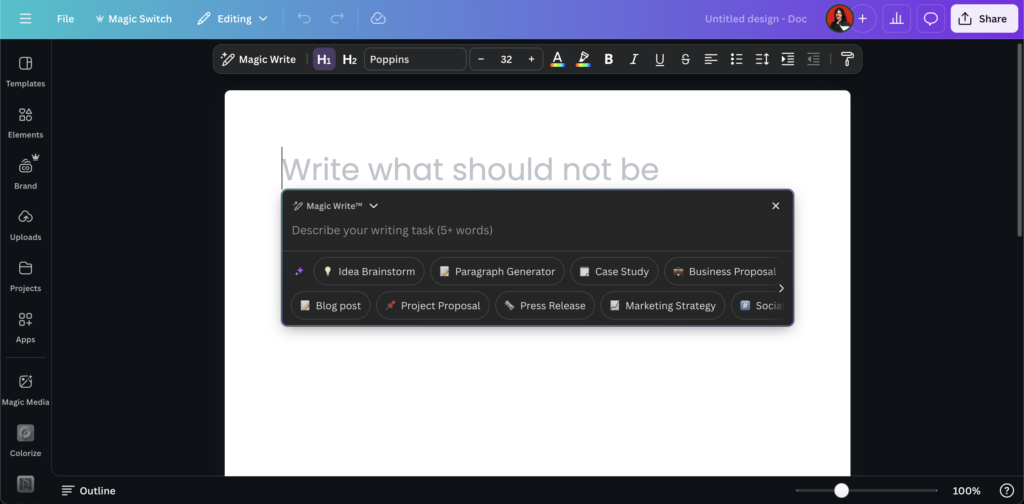The height and width of the screenshot is (504, 1024).
Task: Open Magic Switch in the top bar
Action: click(133, 19)
